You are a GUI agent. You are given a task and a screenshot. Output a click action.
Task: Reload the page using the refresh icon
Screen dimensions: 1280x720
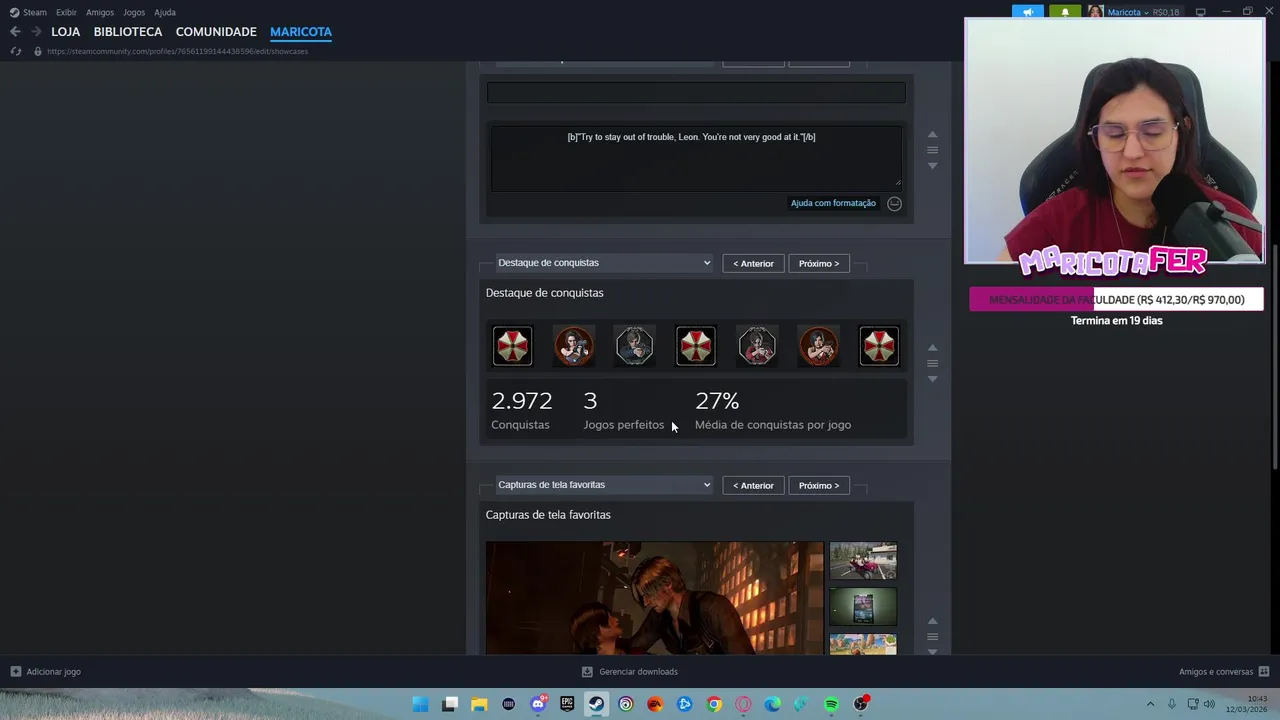(15, 51)
